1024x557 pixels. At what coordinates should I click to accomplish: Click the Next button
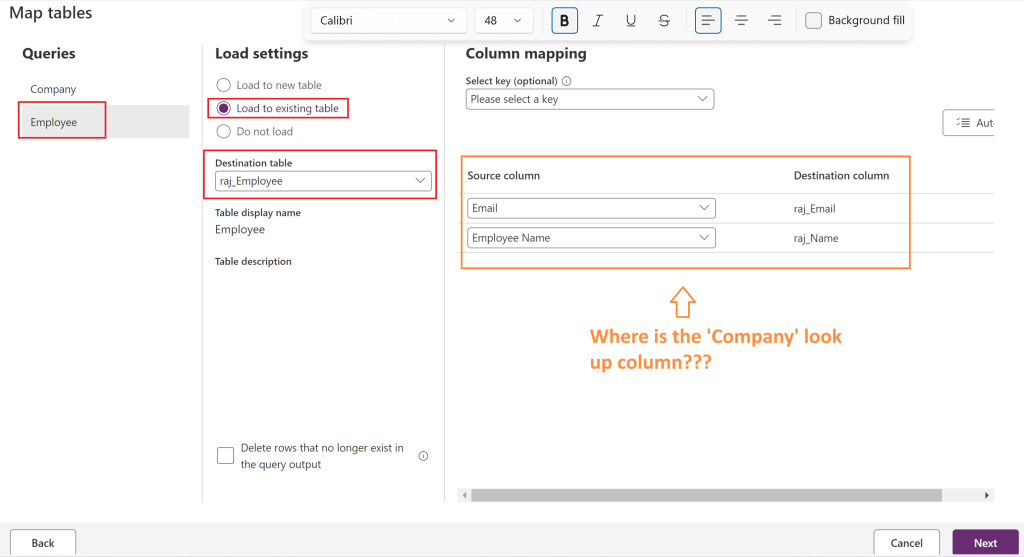point(985,542)
